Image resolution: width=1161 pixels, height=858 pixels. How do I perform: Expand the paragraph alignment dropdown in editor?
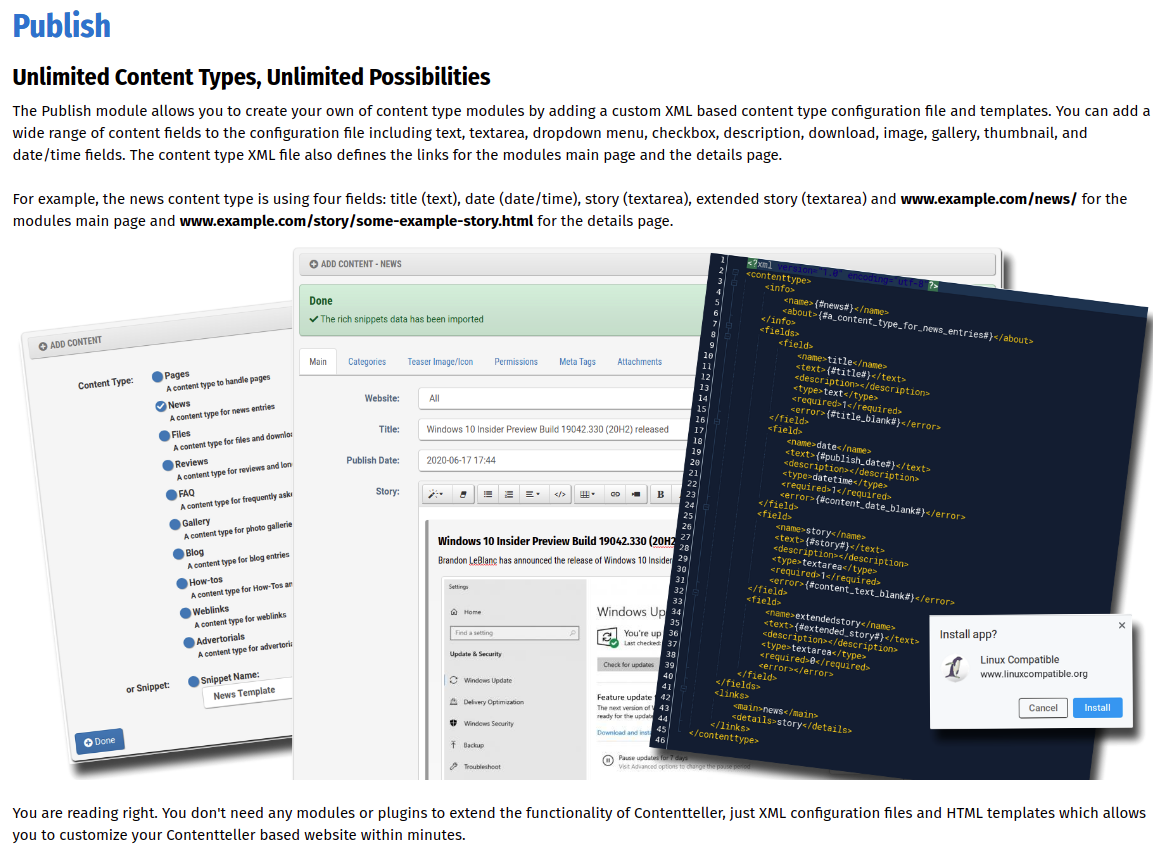click(x=534, y=494)
